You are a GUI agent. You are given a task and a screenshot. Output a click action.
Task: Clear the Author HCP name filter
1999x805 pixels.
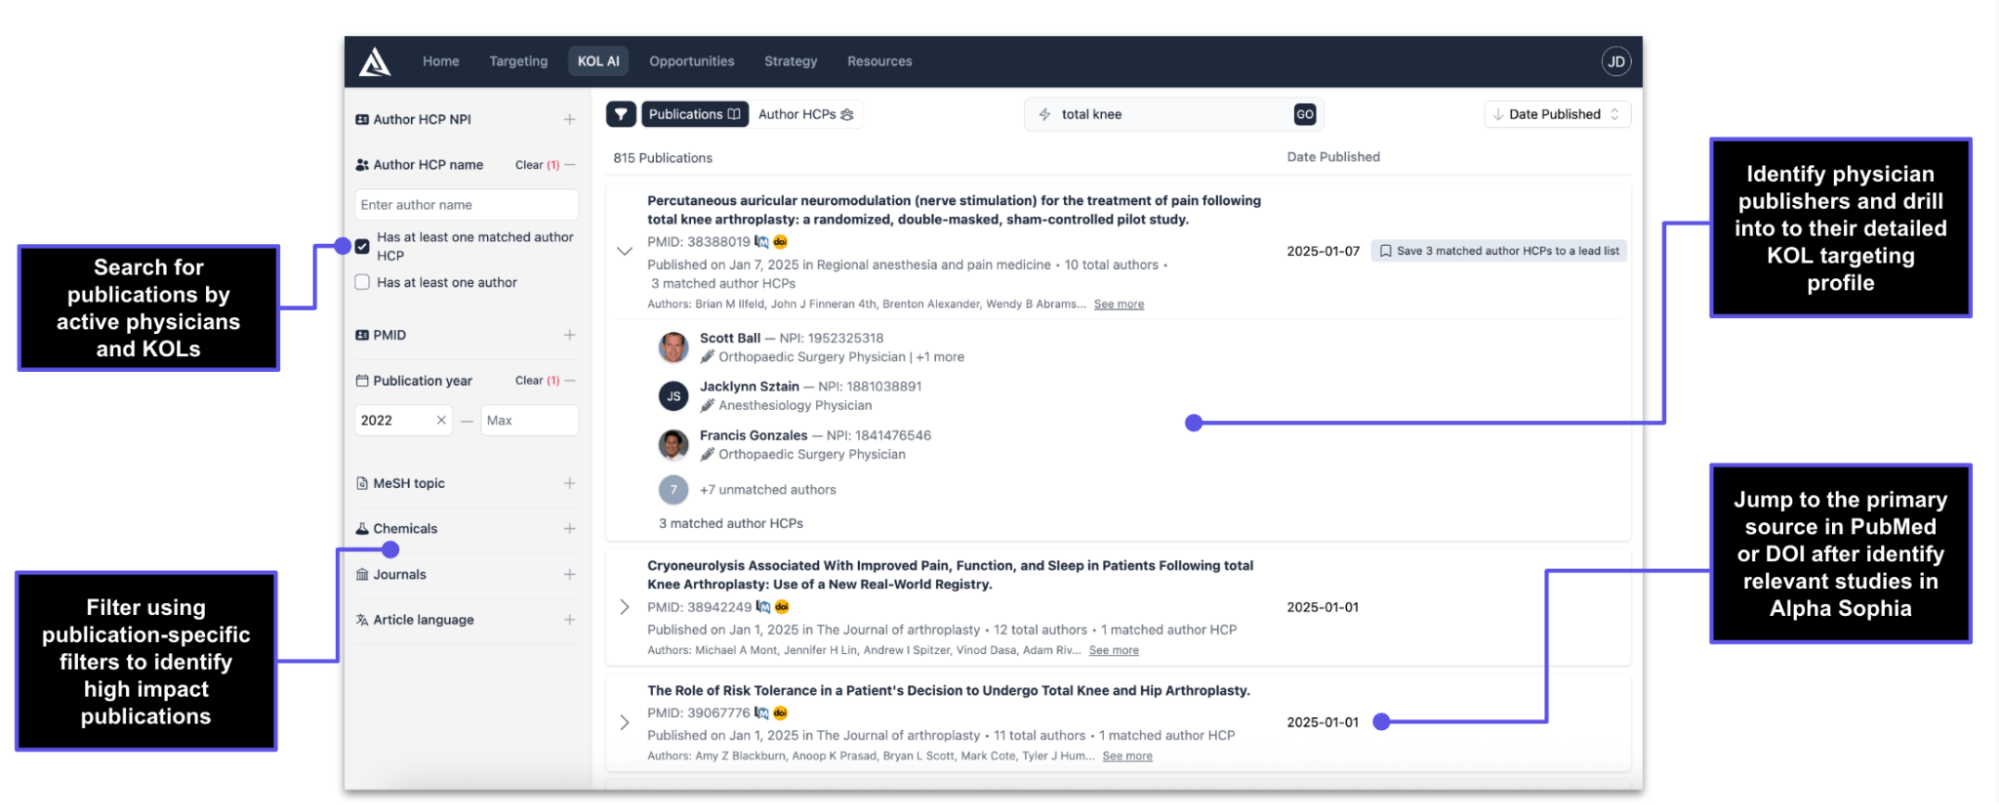click(537, 165)
